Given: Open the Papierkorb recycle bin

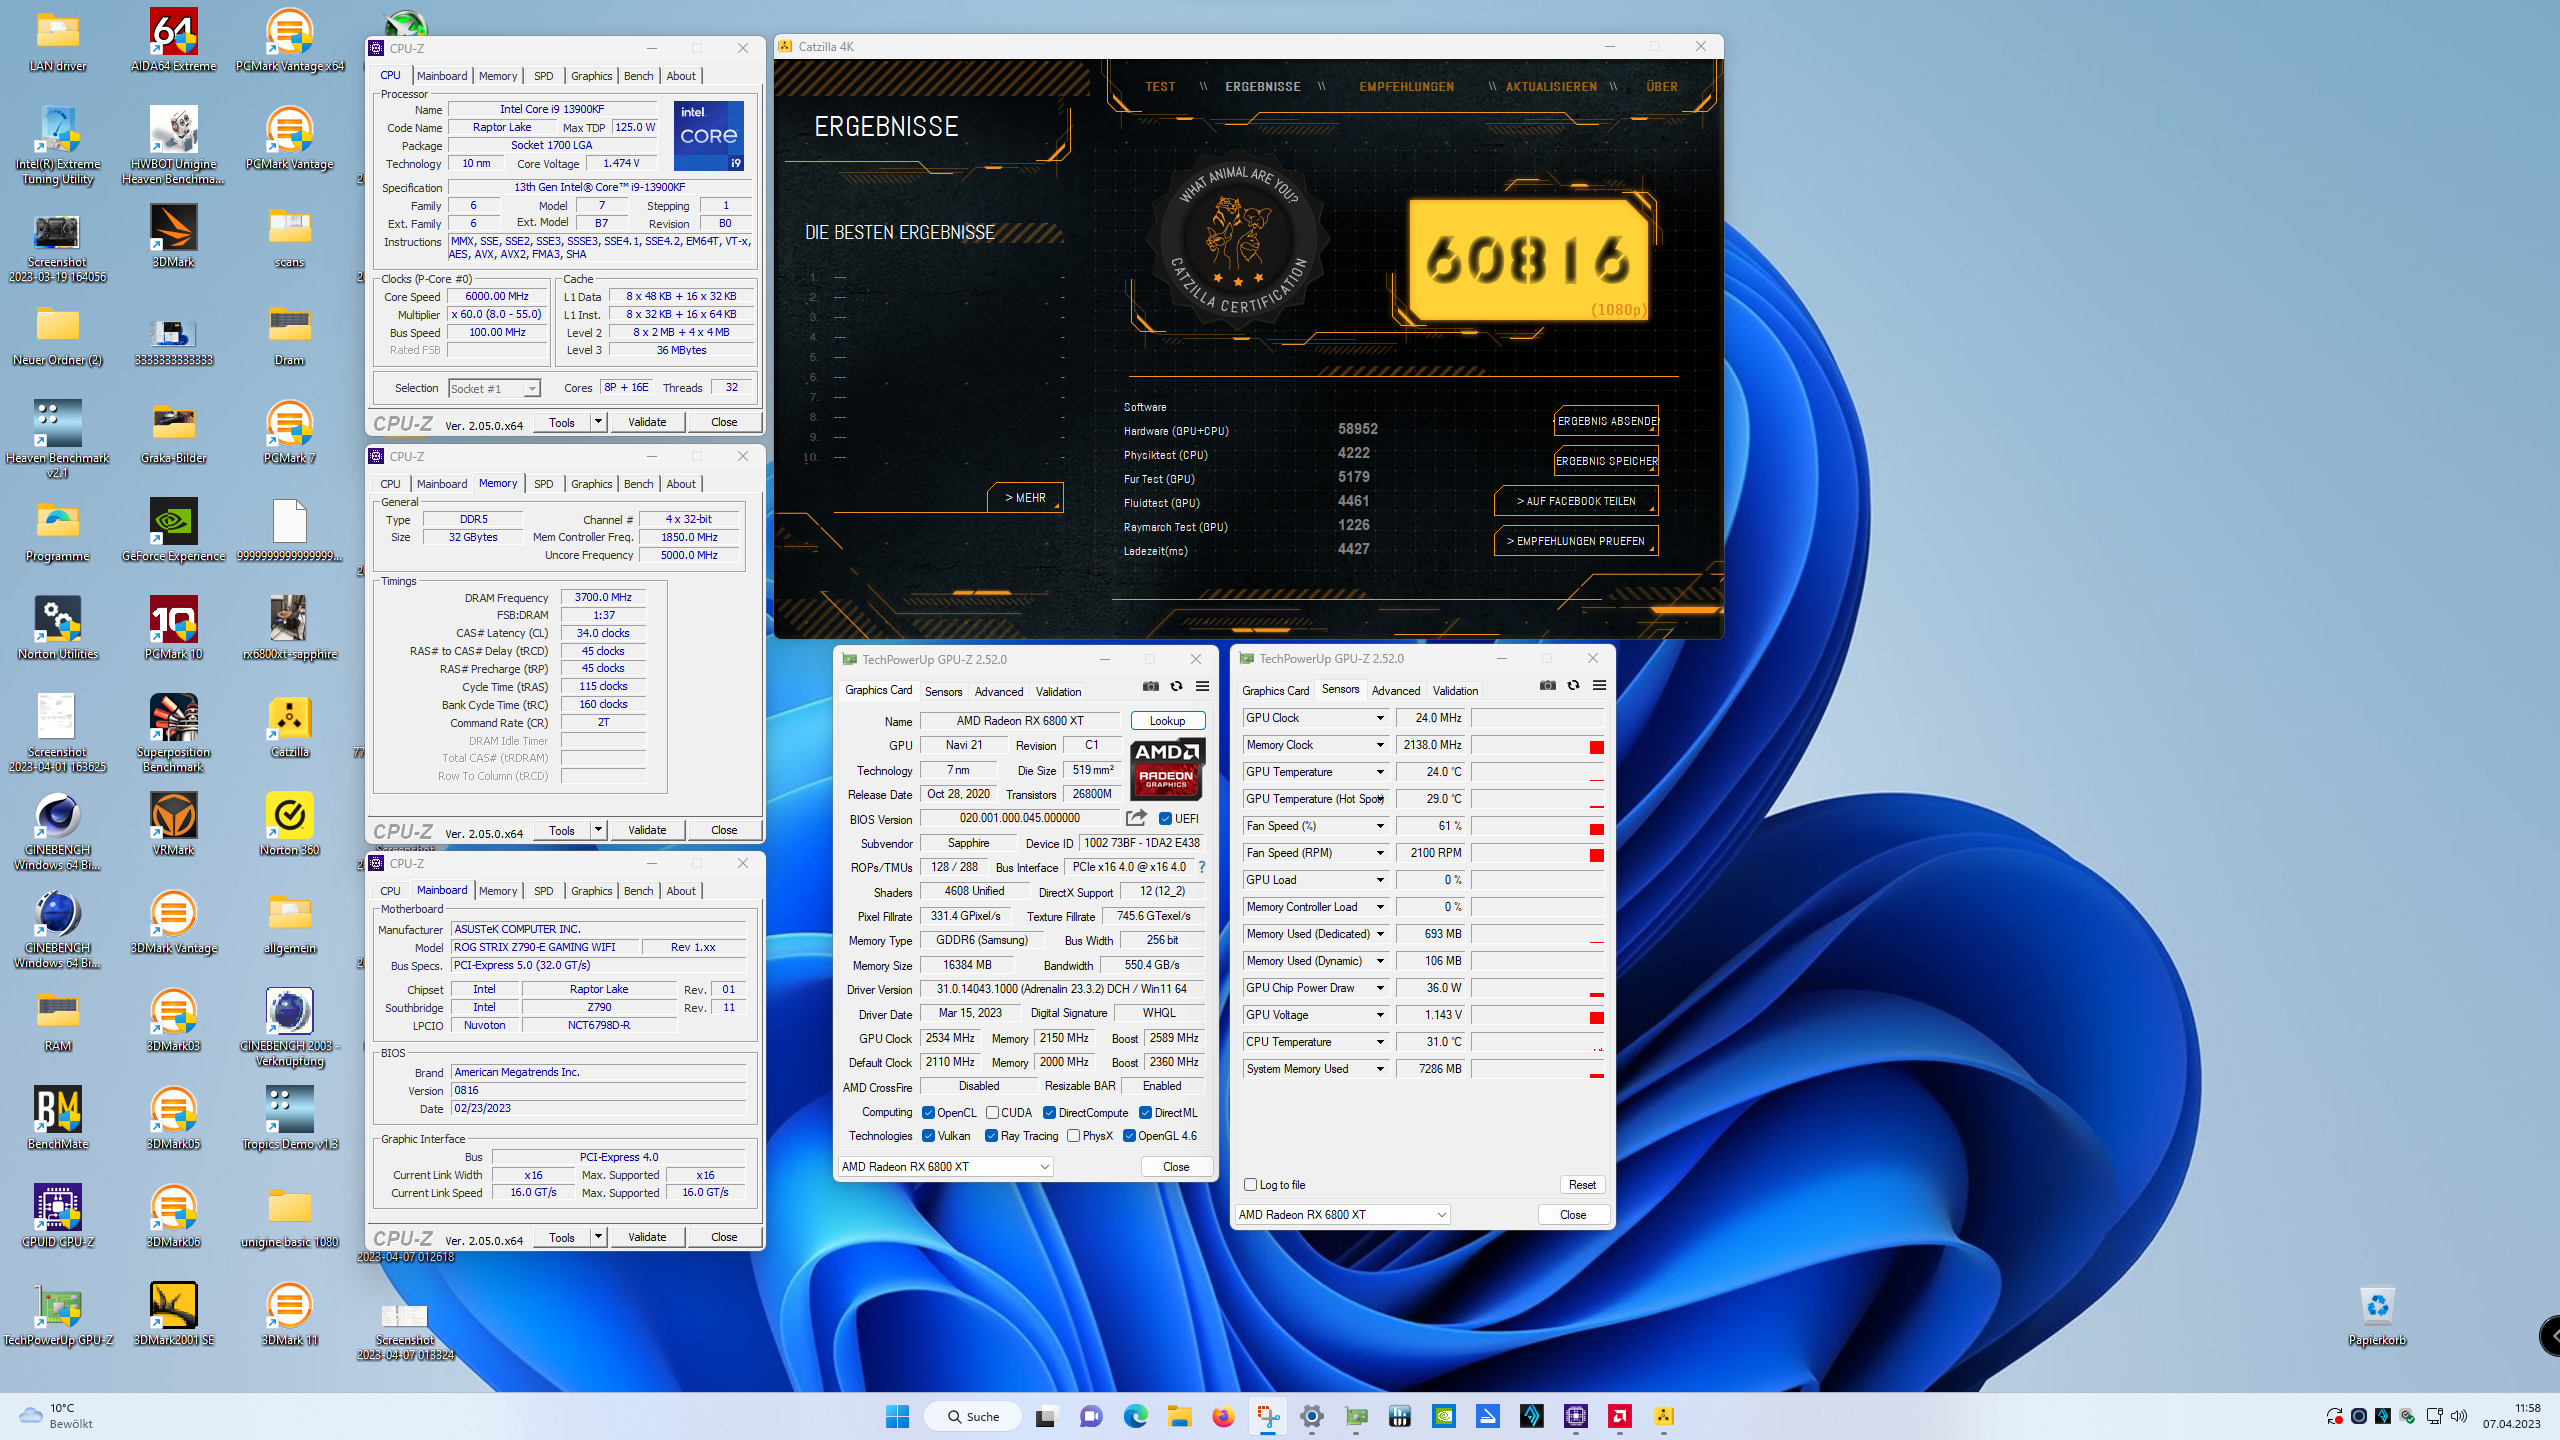Looking at the screenshot, I should coord(2377,1315).
